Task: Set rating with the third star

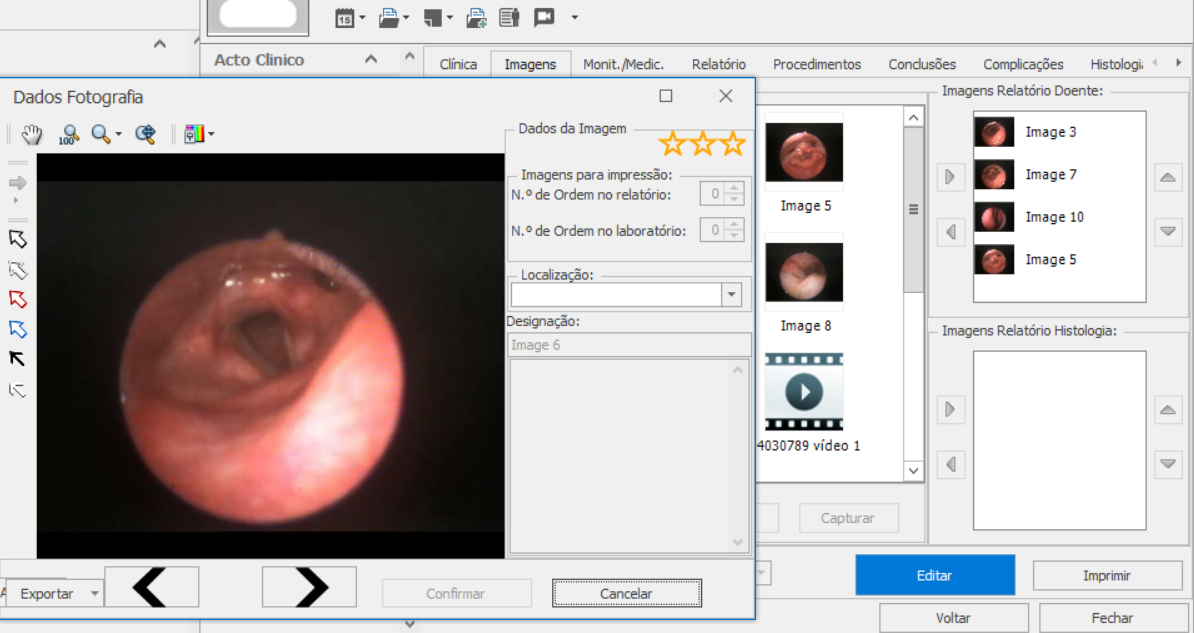Action: pyautogui.click(x=734, y=144)
